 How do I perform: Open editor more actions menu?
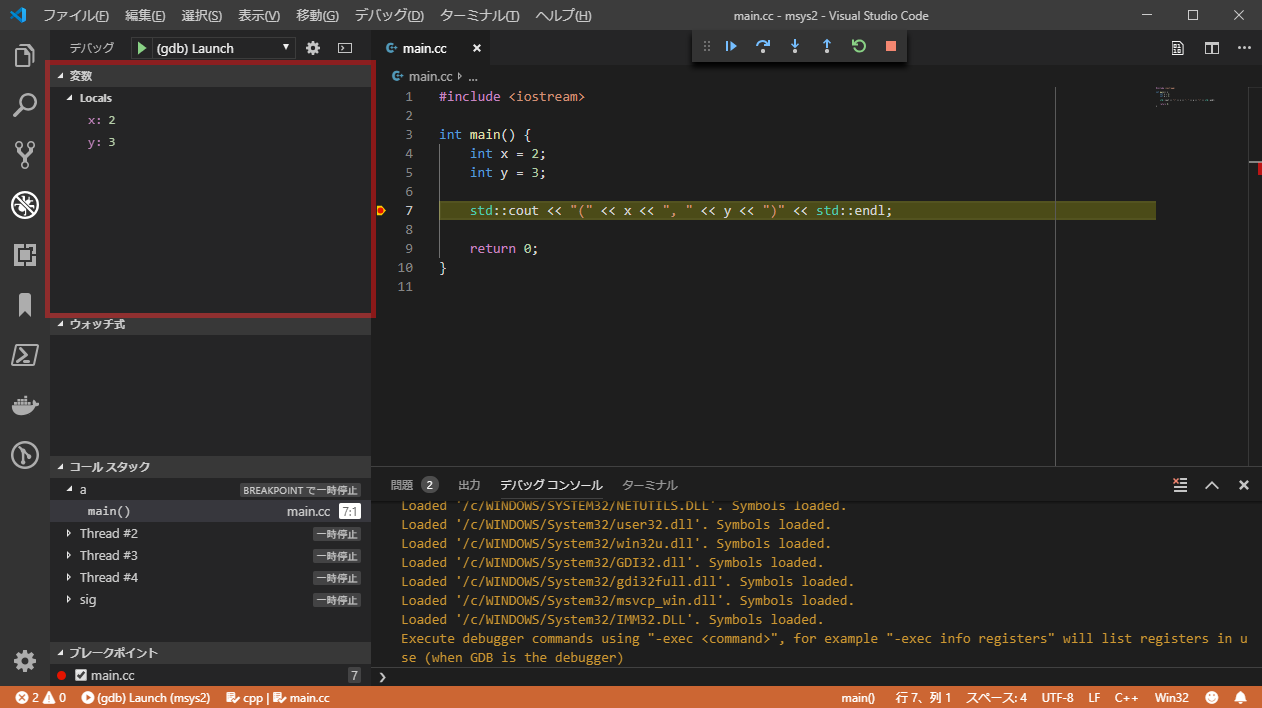click(x=1244, y=48)
